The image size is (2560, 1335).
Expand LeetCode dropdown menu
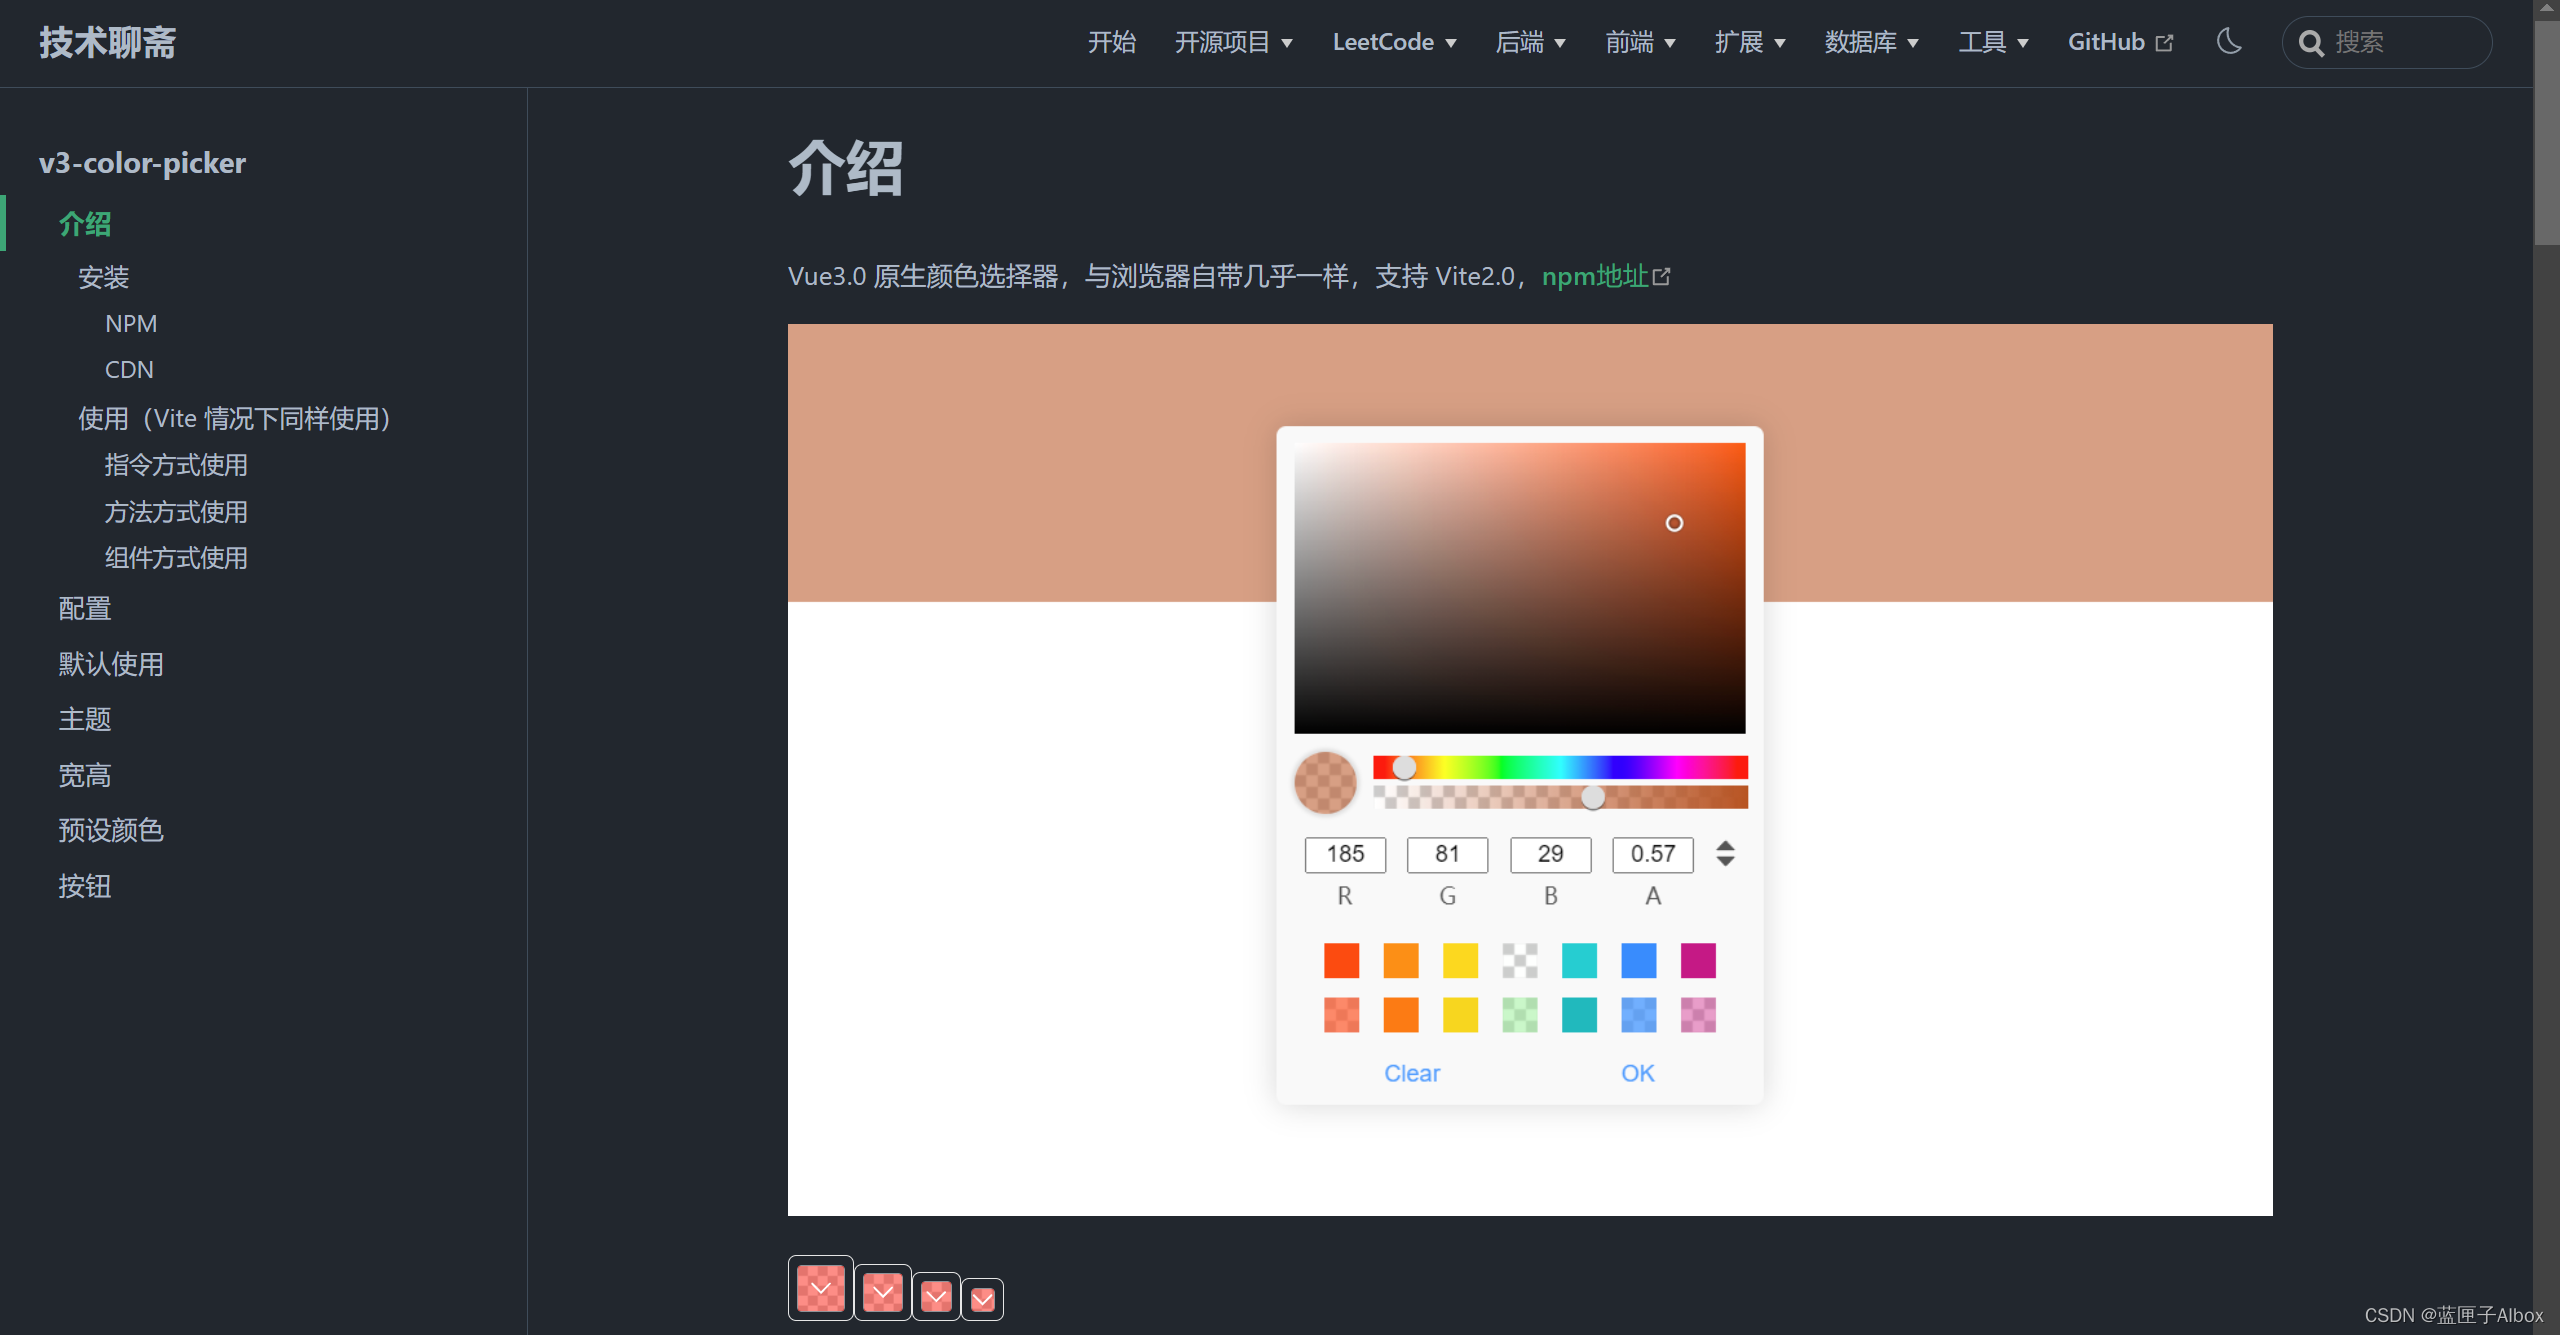coord(1394,42)
